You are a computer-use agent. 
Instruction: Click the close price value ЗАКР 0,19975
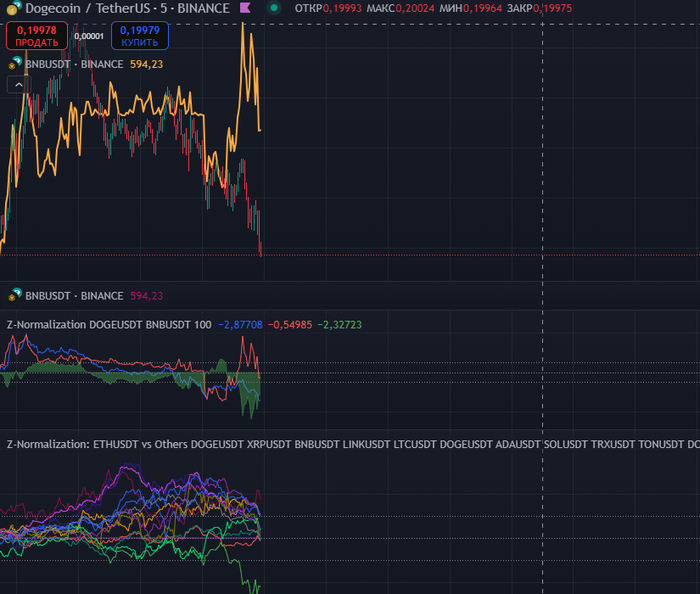click(x=539, y=8)
